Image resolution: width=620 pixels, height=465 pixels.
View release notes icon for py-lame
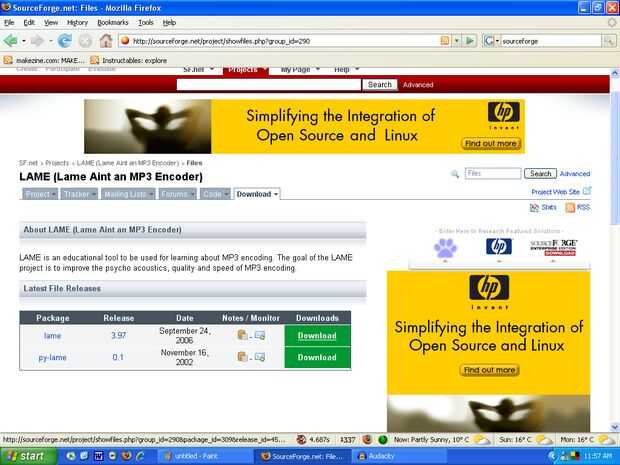pyautogui.click(x=242, y=357)
